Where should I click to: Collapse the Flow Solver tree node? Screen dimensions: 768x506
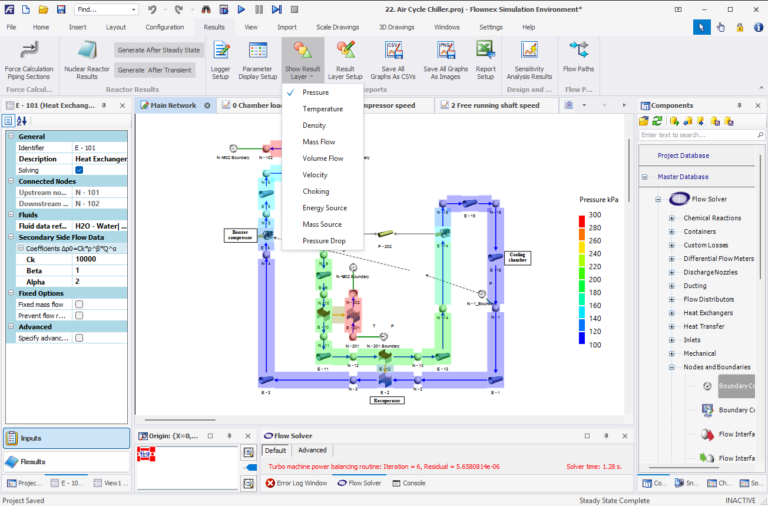point(658,199)
